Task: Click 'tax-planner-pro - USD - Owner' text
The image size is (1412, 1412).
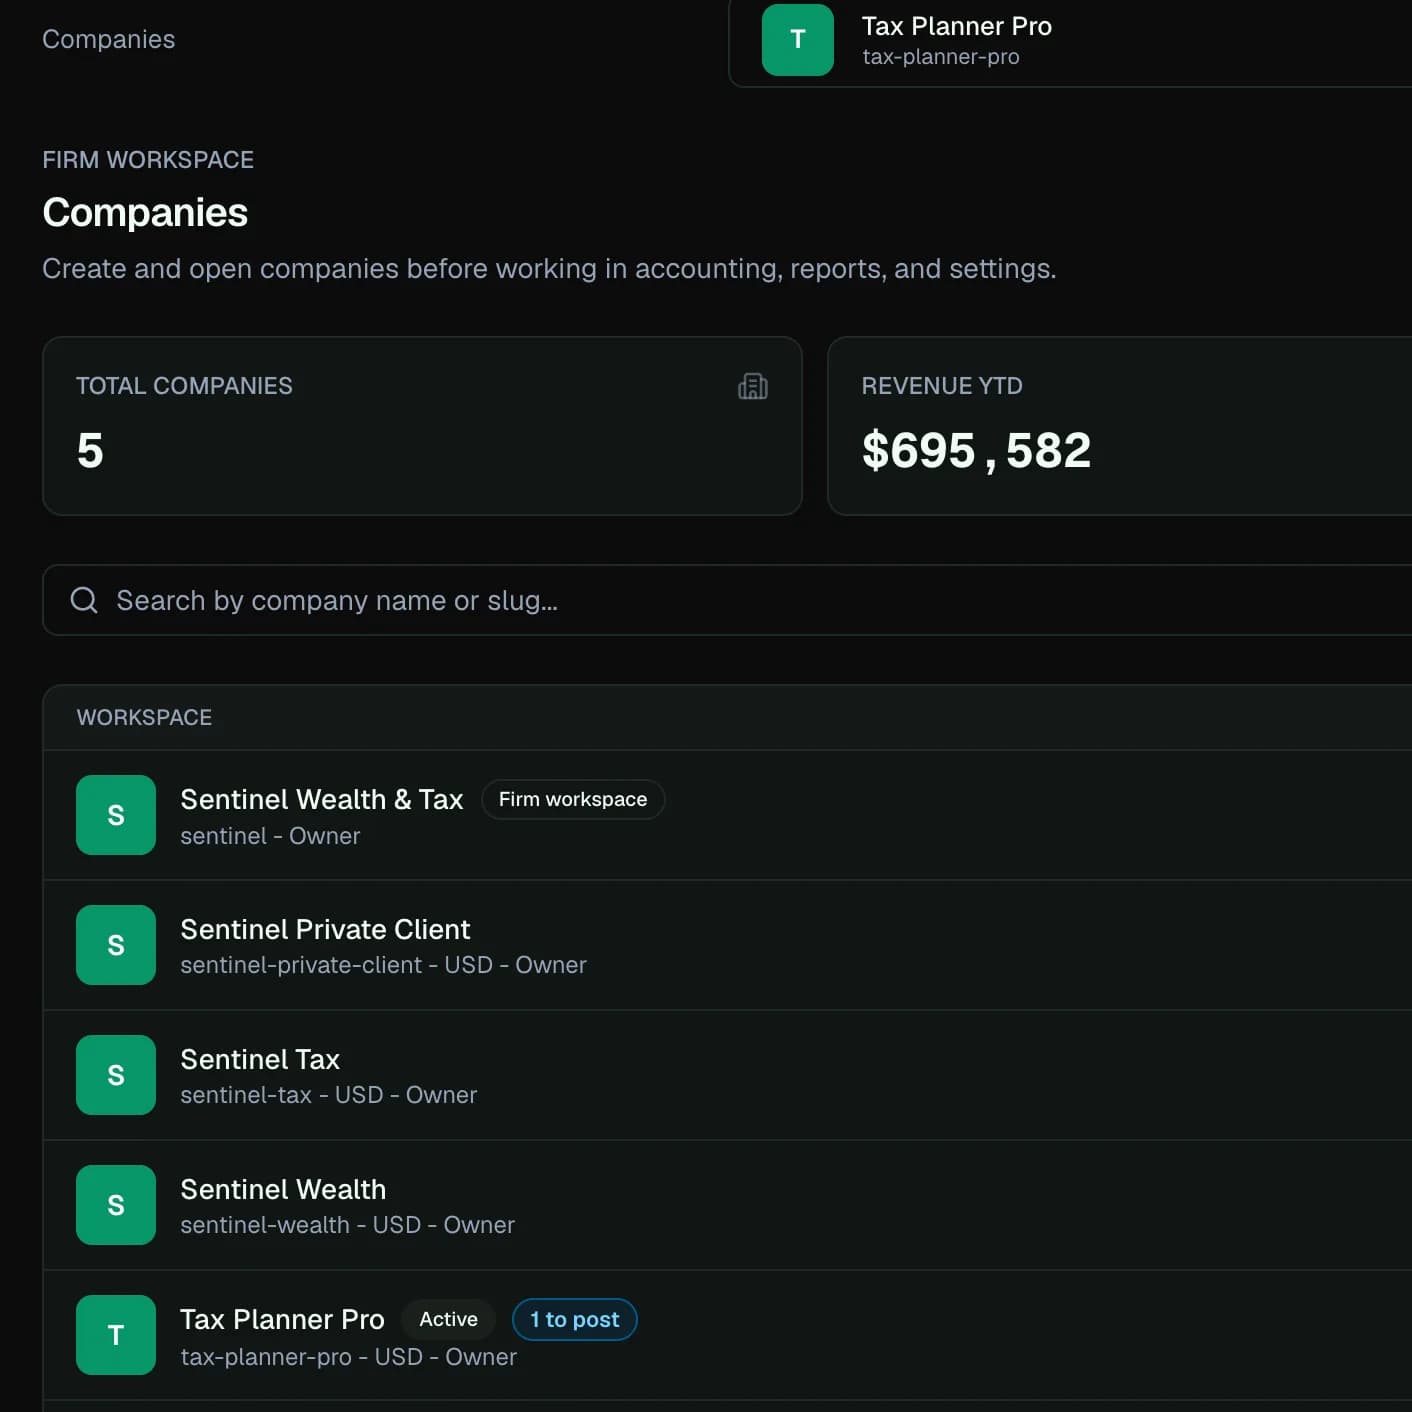Action: [348, 1357]
